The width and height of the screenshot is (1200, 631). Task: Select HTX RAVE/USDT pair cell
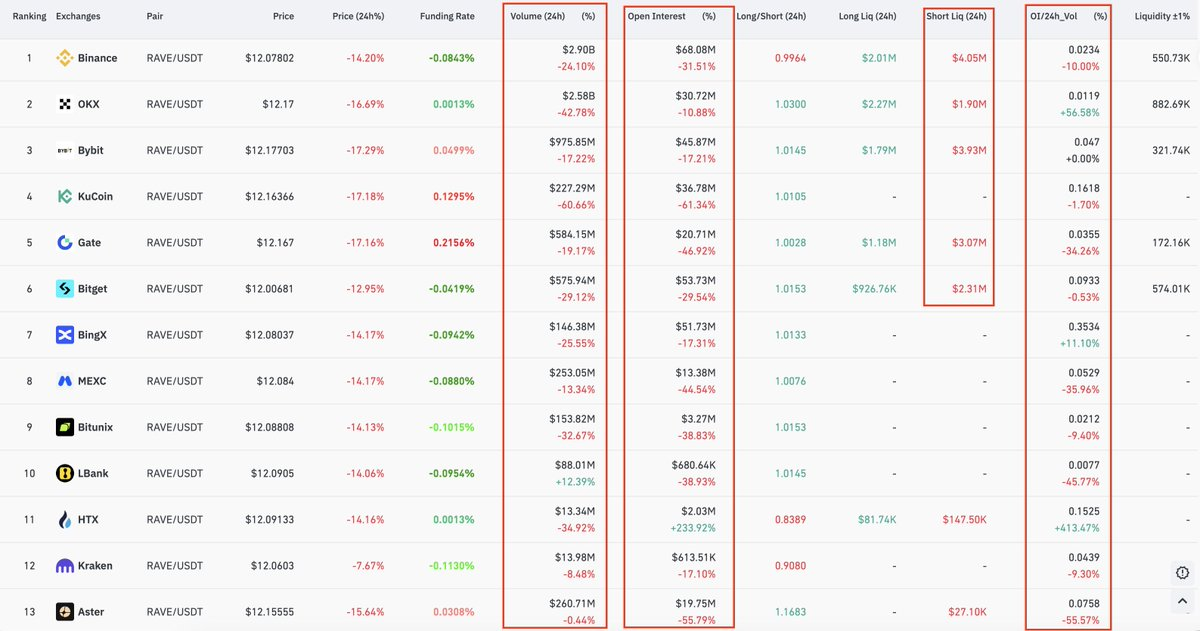174,520
